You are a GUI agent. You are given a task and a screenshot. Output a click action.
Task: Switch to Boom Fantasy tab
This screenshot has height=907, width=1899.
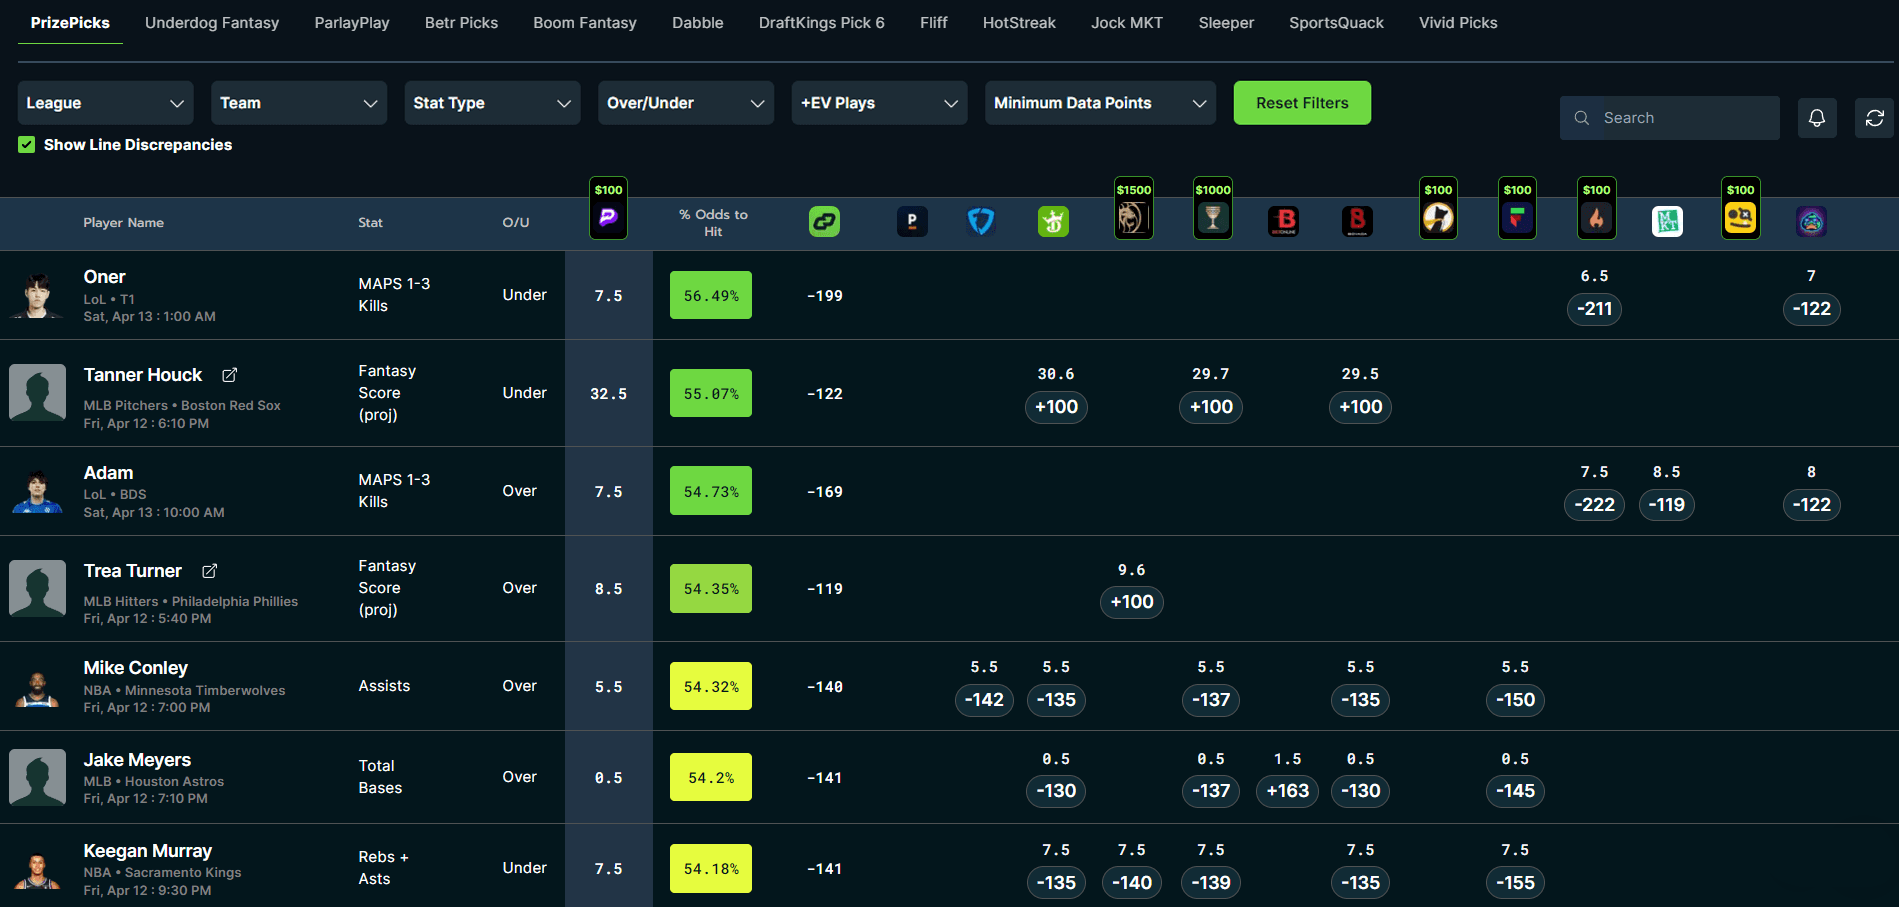585,23
